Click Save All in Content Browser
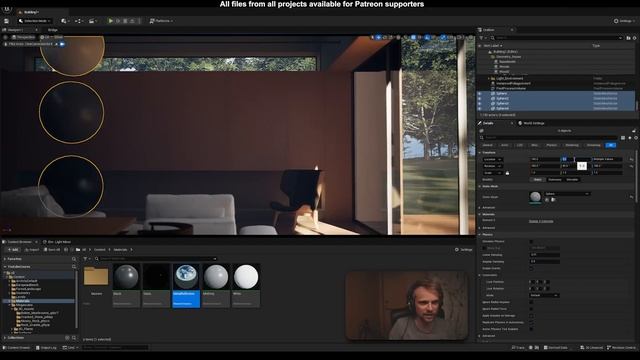640x360 pixels. (x=52, y=249)
